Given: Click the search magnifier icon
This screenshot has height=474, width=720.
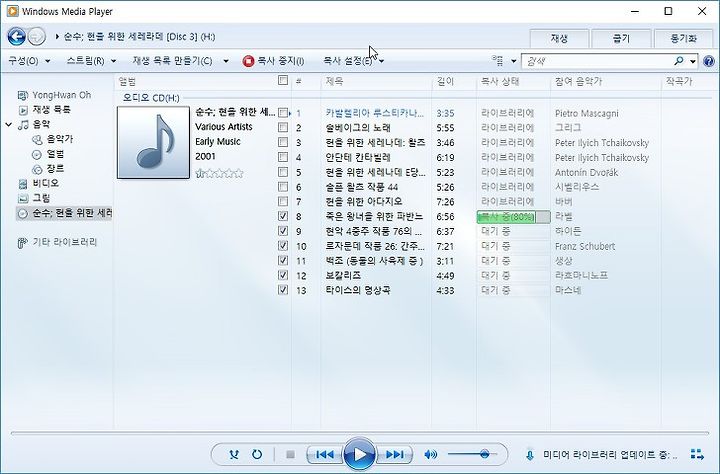Looking at the screenshot, I should pyautogui.click(x=679, y=61).
